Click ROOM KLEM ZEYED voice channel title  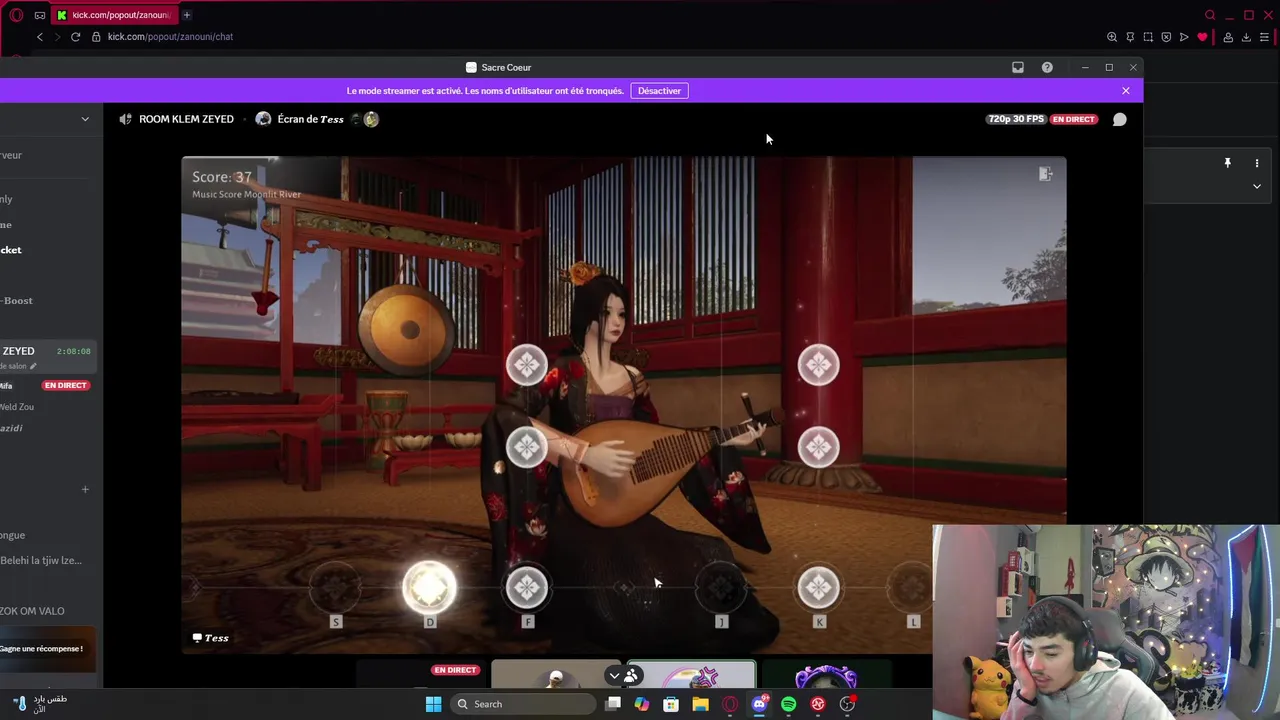186,119
